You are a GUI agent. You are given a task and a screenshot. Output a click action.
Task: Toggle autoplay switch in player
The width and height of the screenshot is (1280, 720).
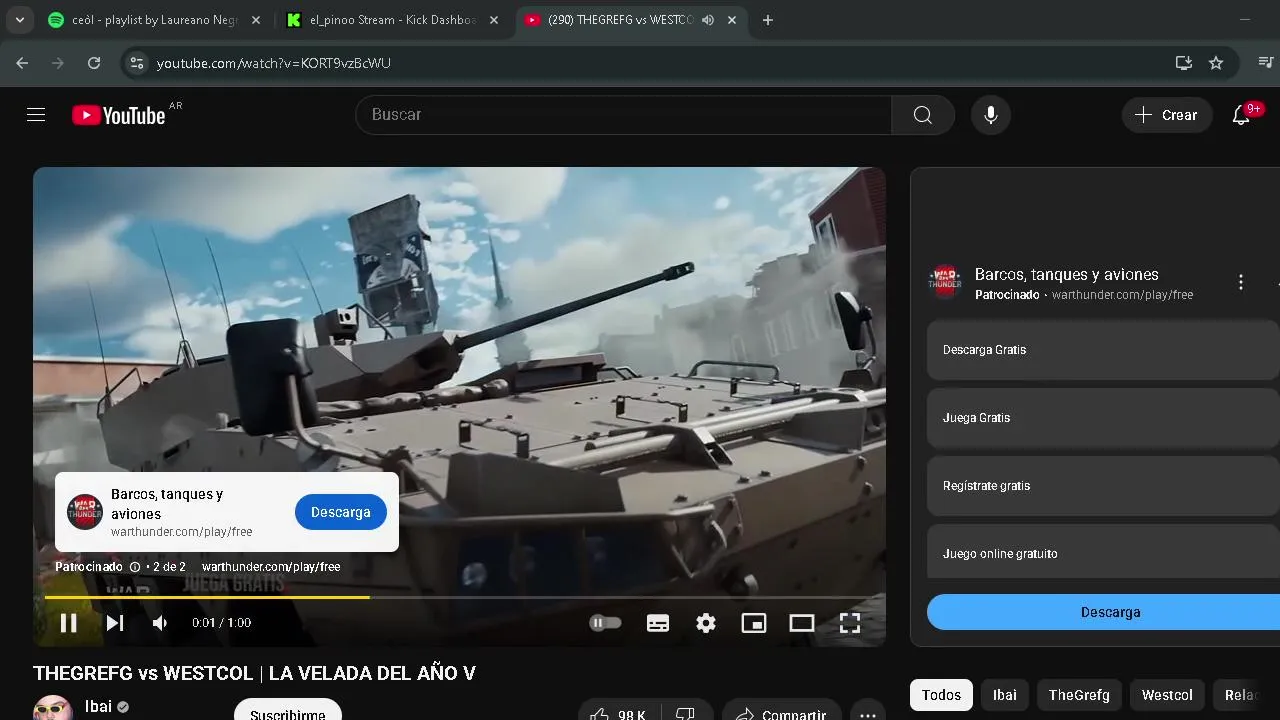605,623
